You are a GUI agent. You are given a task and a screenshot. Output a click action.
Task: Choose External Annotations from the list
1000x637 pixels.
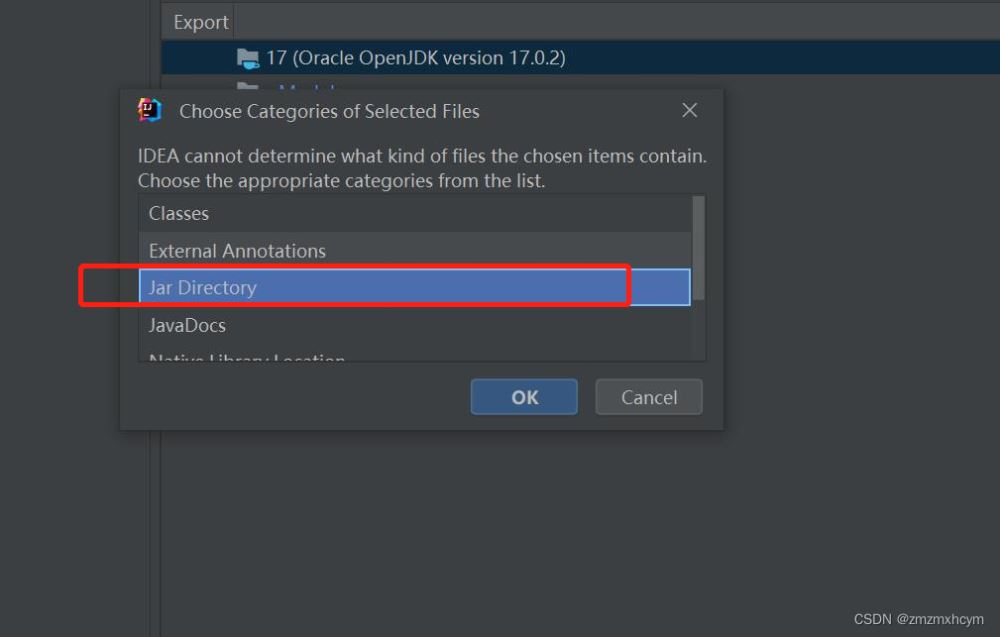click(237, 250)
